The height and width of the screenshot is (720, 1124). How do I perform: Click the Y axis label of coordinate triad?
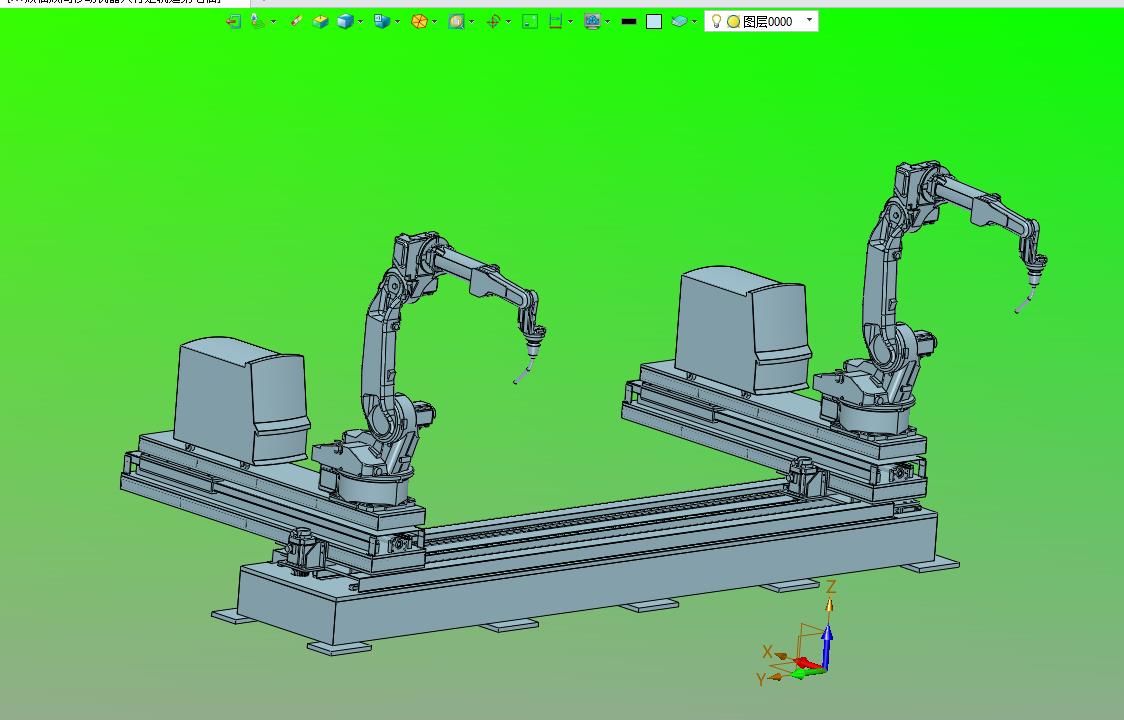[761, 678]
